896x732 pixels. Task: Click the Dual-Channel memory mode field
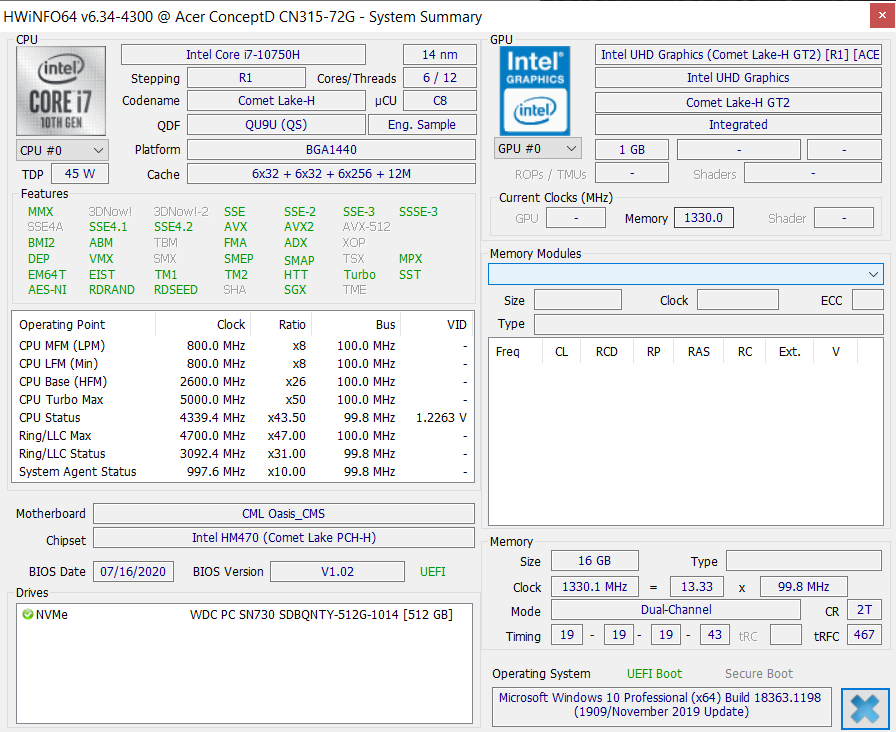(676, 610)
